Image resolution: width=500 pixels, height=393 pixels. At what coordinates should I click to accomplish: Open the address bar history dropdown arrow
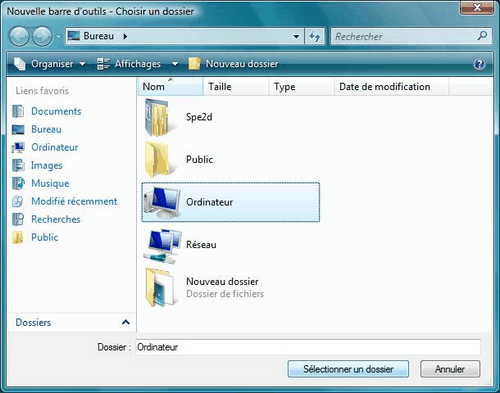pyautogui.click(x=296, y=36)
